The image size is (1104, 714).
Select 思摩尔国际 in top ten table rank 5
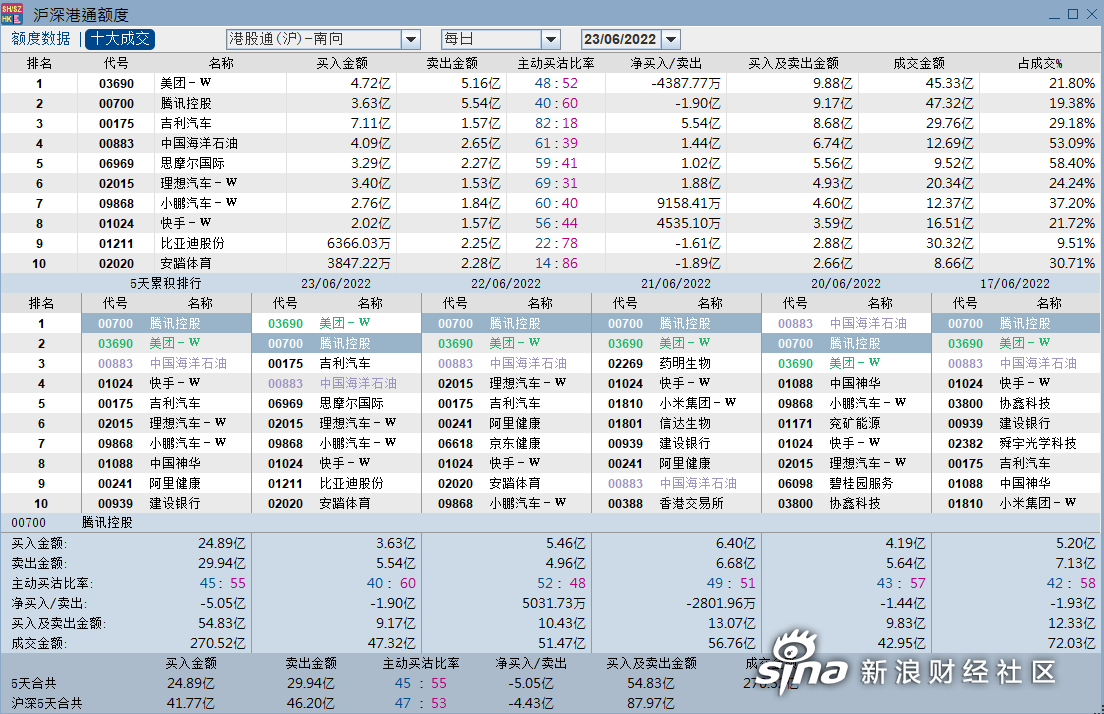[x=192, y=163]
